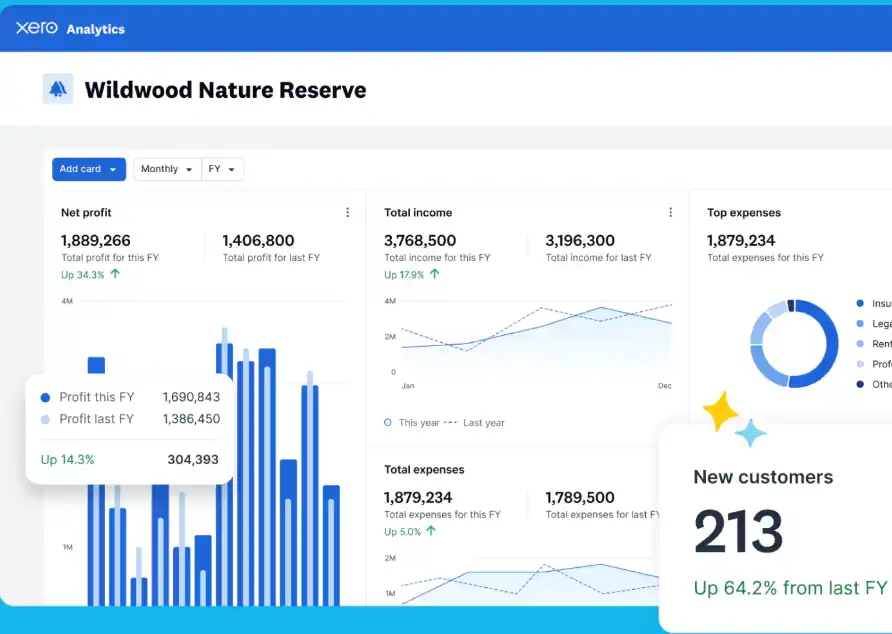Toggle the This year legend marker

pyautogui.click(x=388, y=423)
